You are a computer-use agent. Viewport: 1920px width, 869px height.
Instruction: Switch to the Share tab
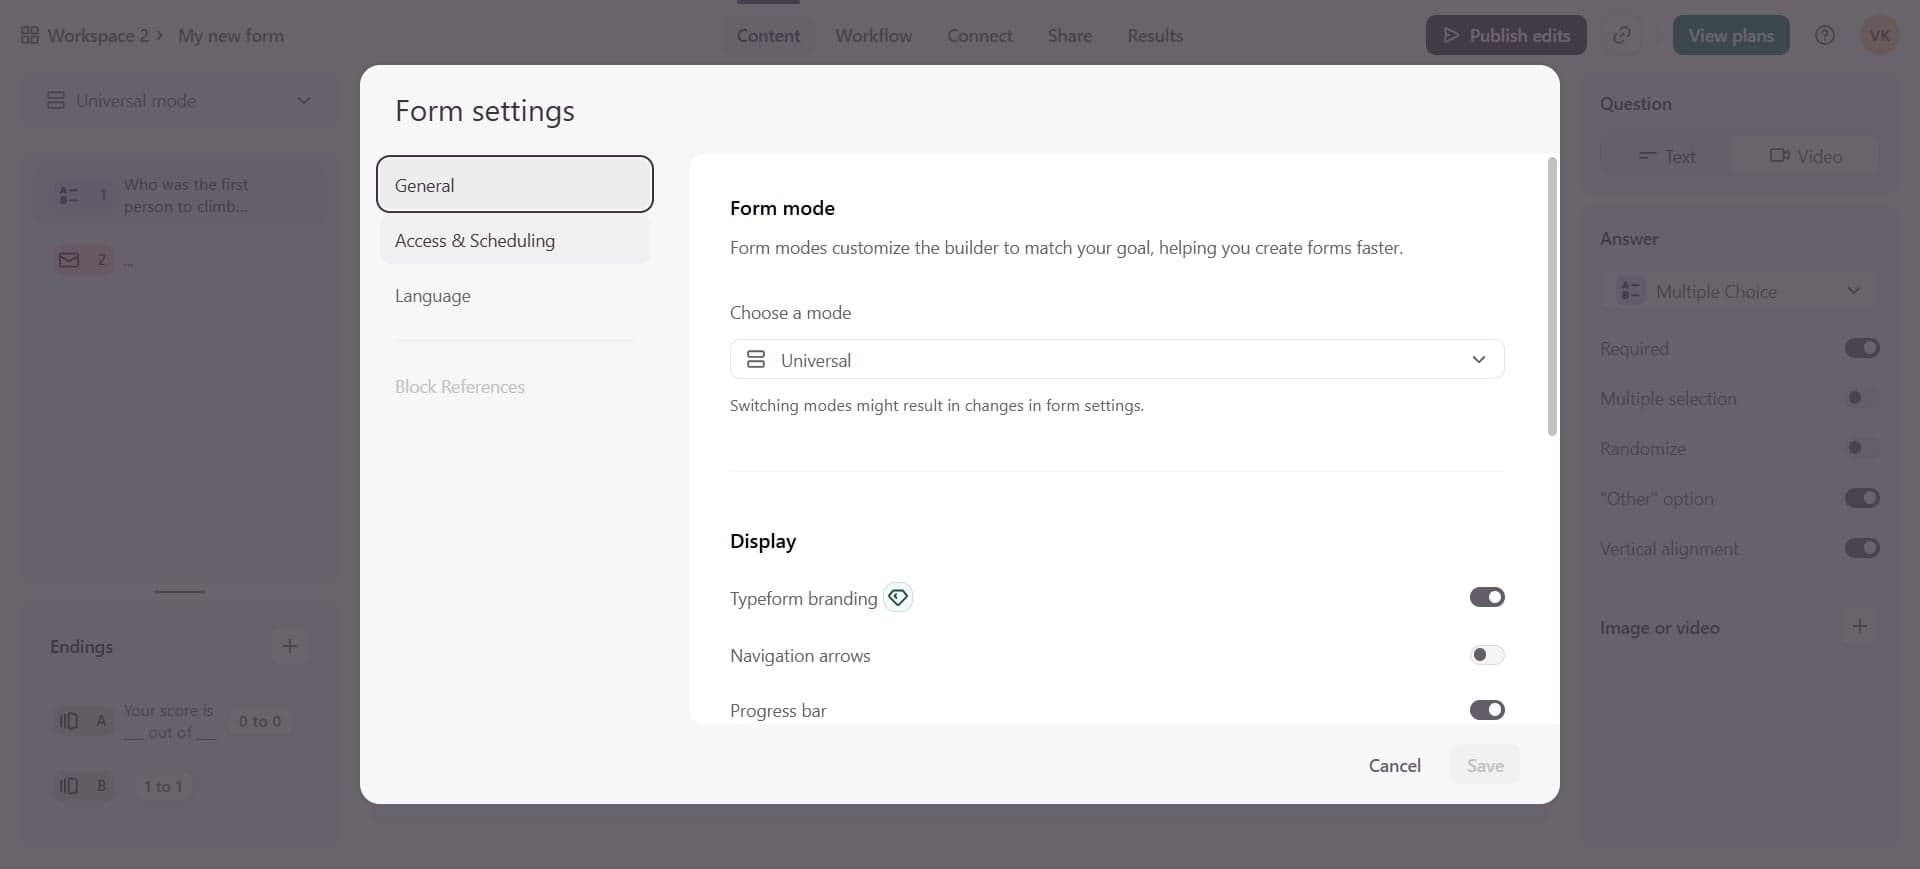click(x=1070, y=35)
